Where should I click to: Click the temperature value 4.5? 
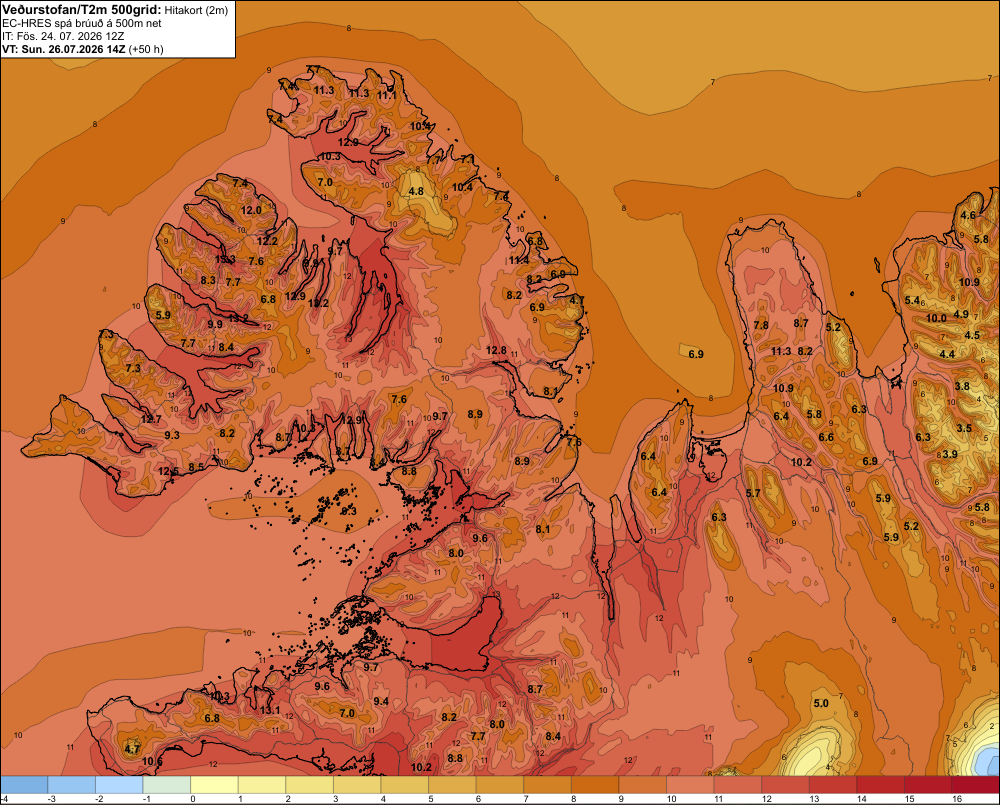pos(972,335)
